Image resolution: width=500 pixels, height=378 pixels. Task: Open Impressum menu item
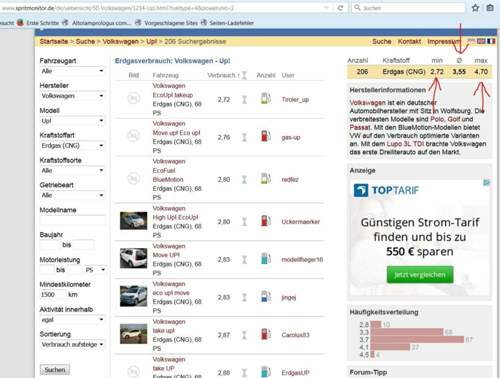point(443,41)
